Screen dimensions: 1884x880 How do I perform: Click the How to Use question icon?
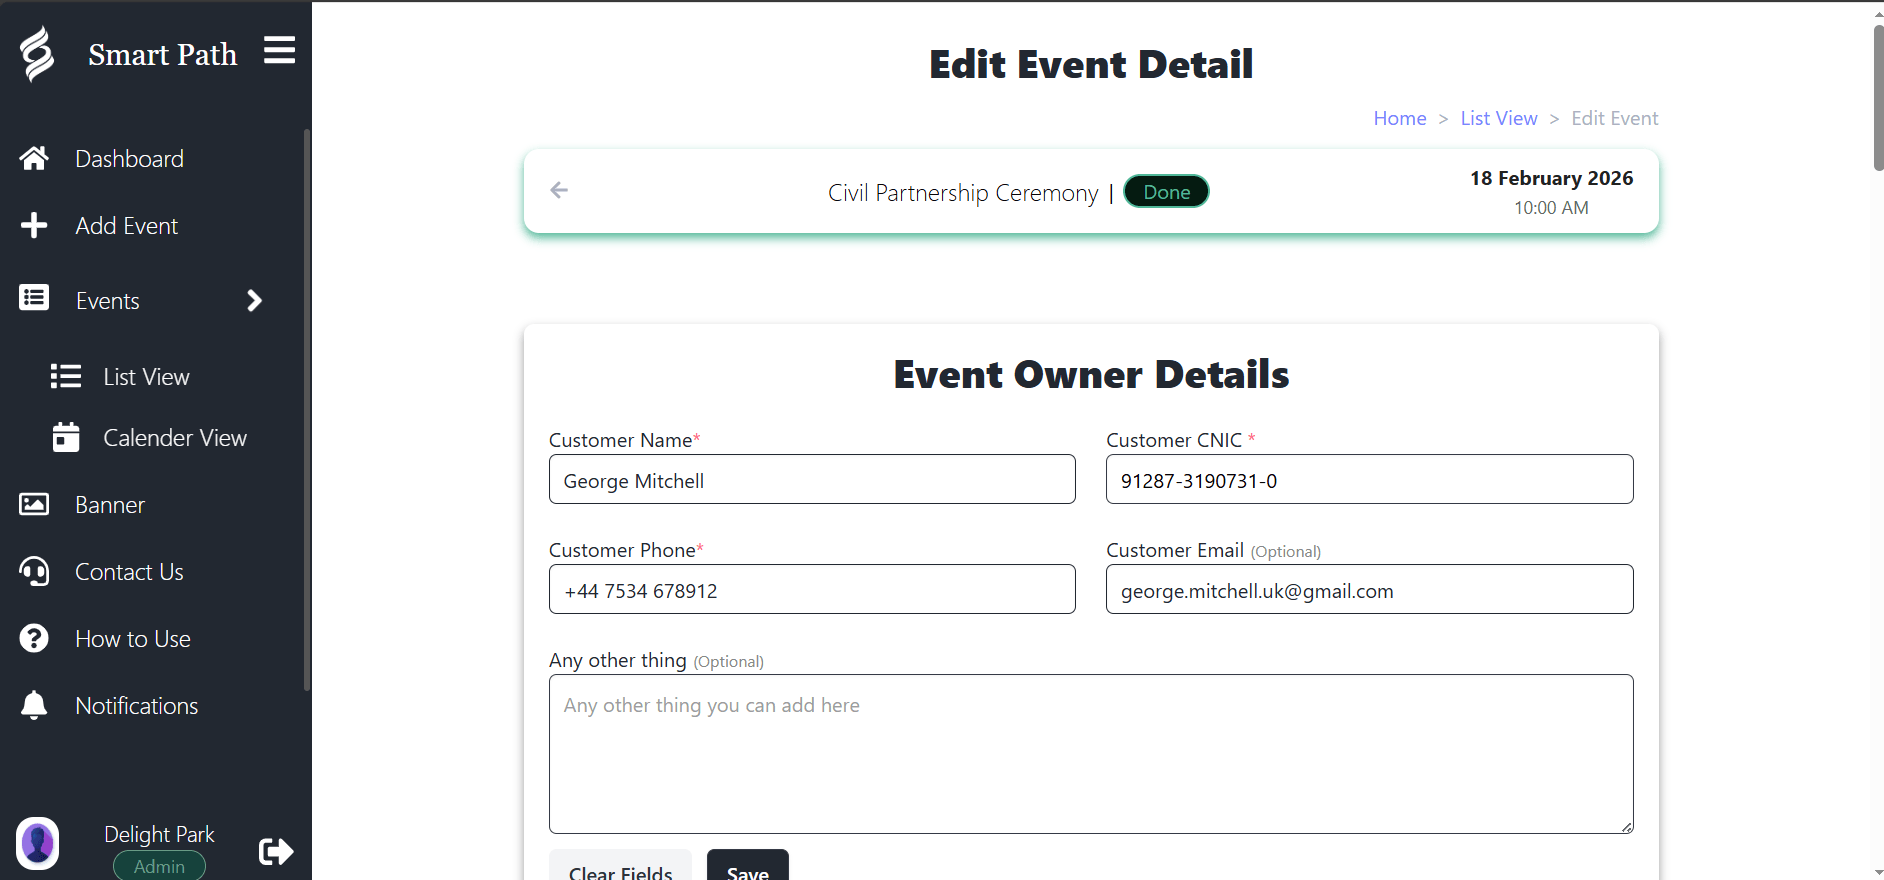coord(34,639)
